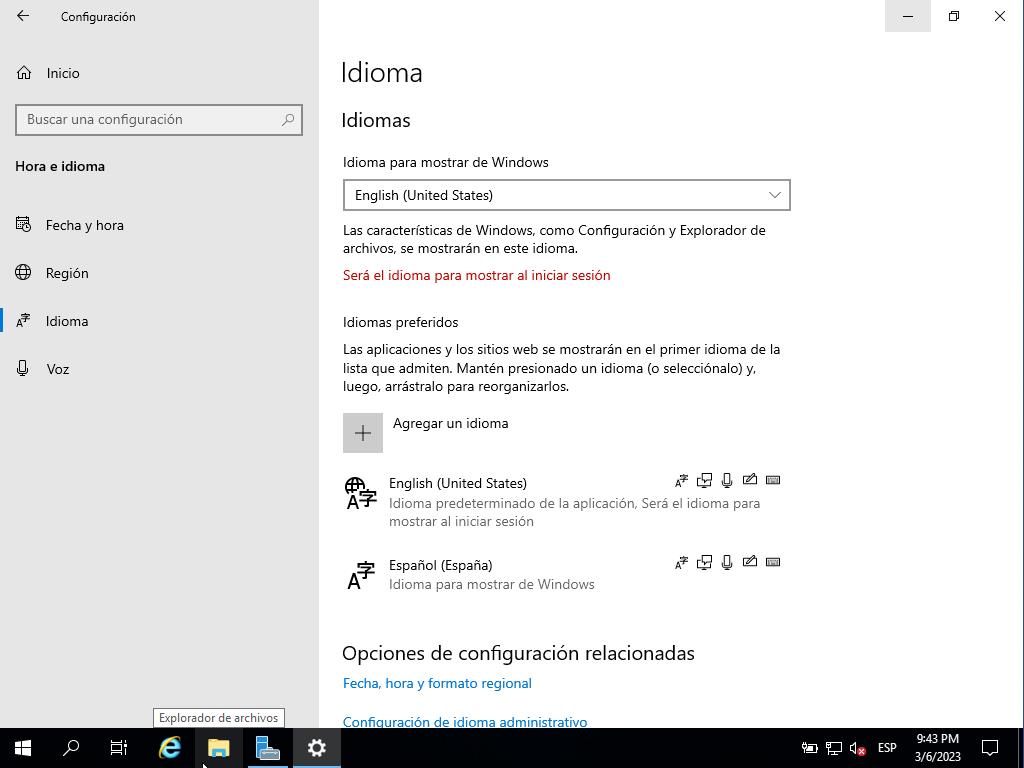Image resolution: width=1024 pixels, height=768 pixels.
Task: Click Español row handwriting feature icon
Action: coord(750,561)
